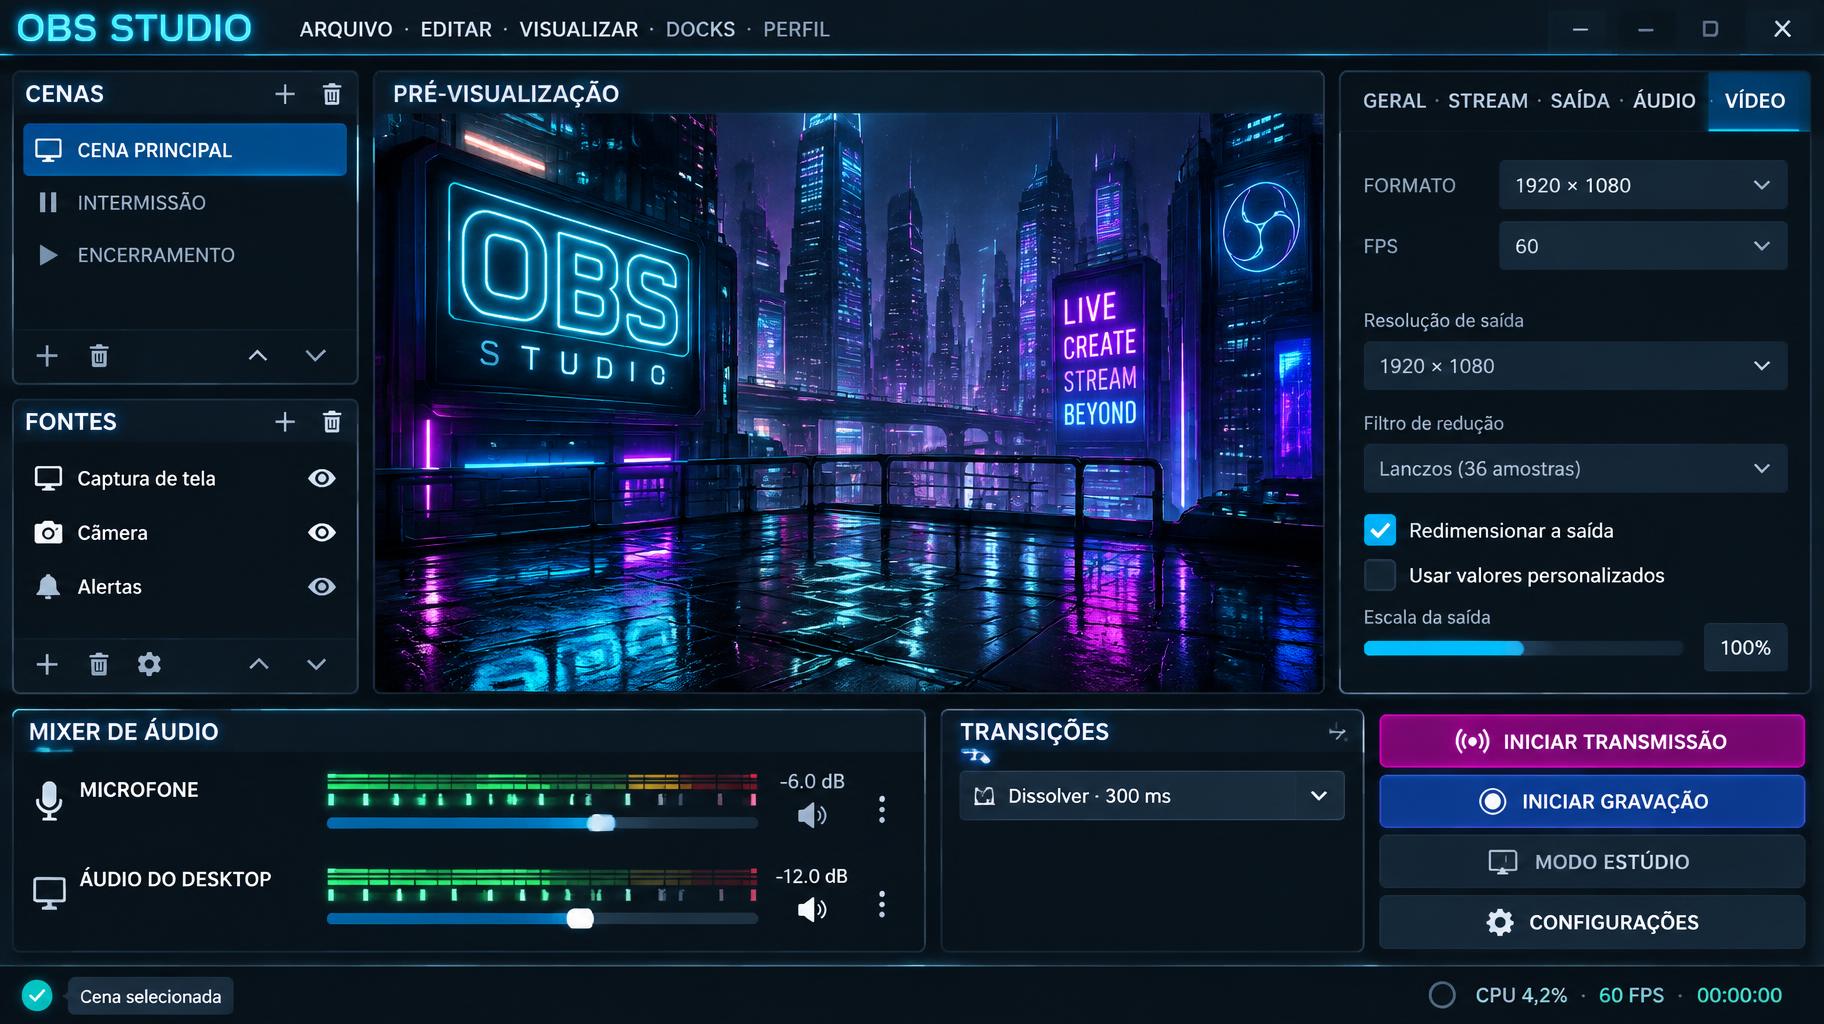
Task: Open source properties gear in Fontes panel
Action: click(x=149, y=664)
